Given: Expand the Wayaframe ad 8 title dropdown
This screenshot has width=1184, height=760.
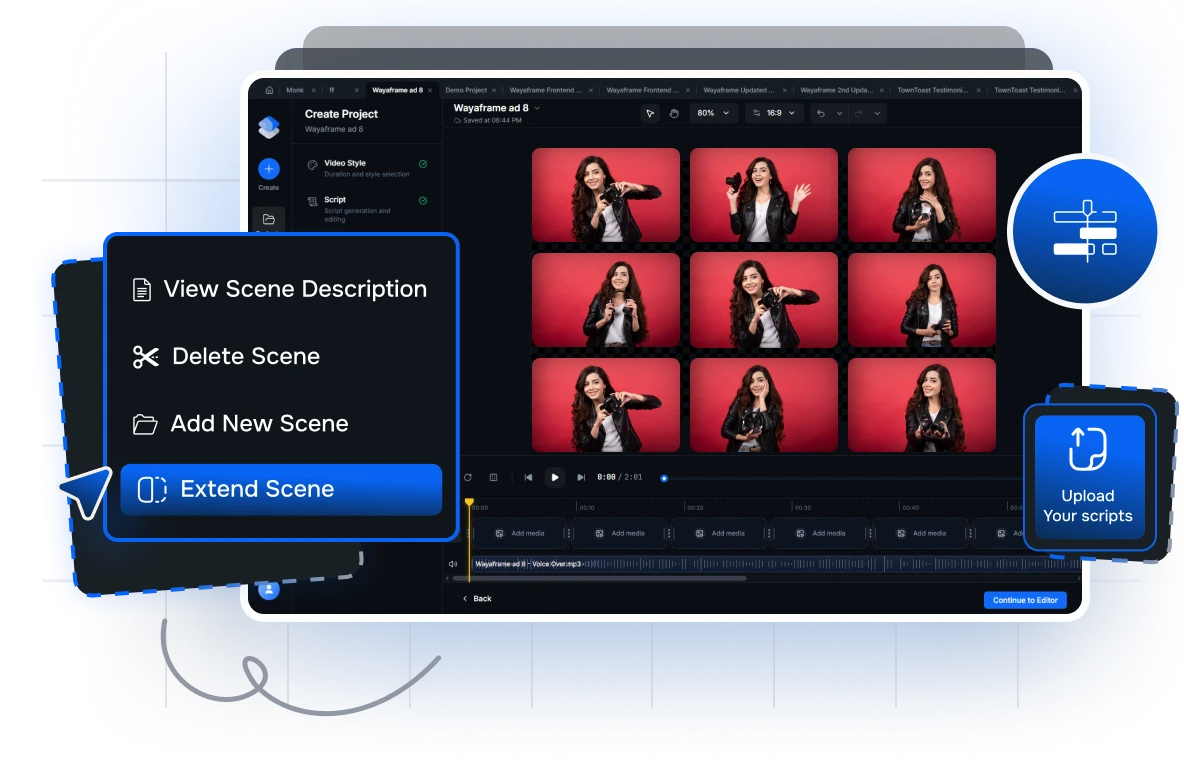Looking at the screenshot, I should (x=537, y=107).
